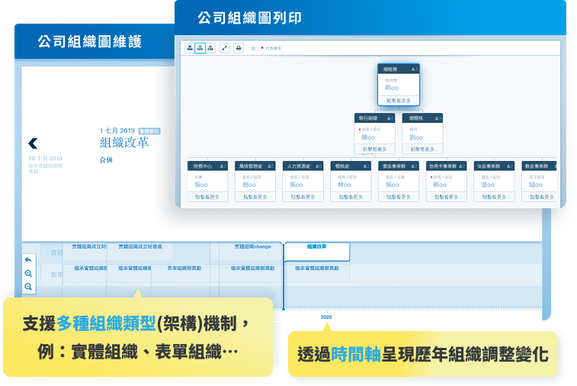Click the headcount icon on the 信用卡事業群 card
Image resolution: width=577 pixels, height=386 pixels.
[x=462, y=166]
